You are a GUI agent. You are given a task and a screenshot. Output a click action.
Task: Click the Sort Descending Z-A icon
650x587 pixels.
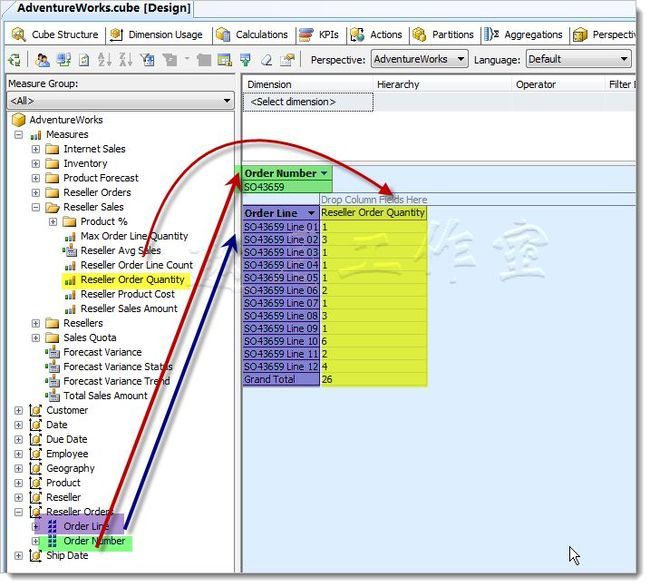[126, 60]
